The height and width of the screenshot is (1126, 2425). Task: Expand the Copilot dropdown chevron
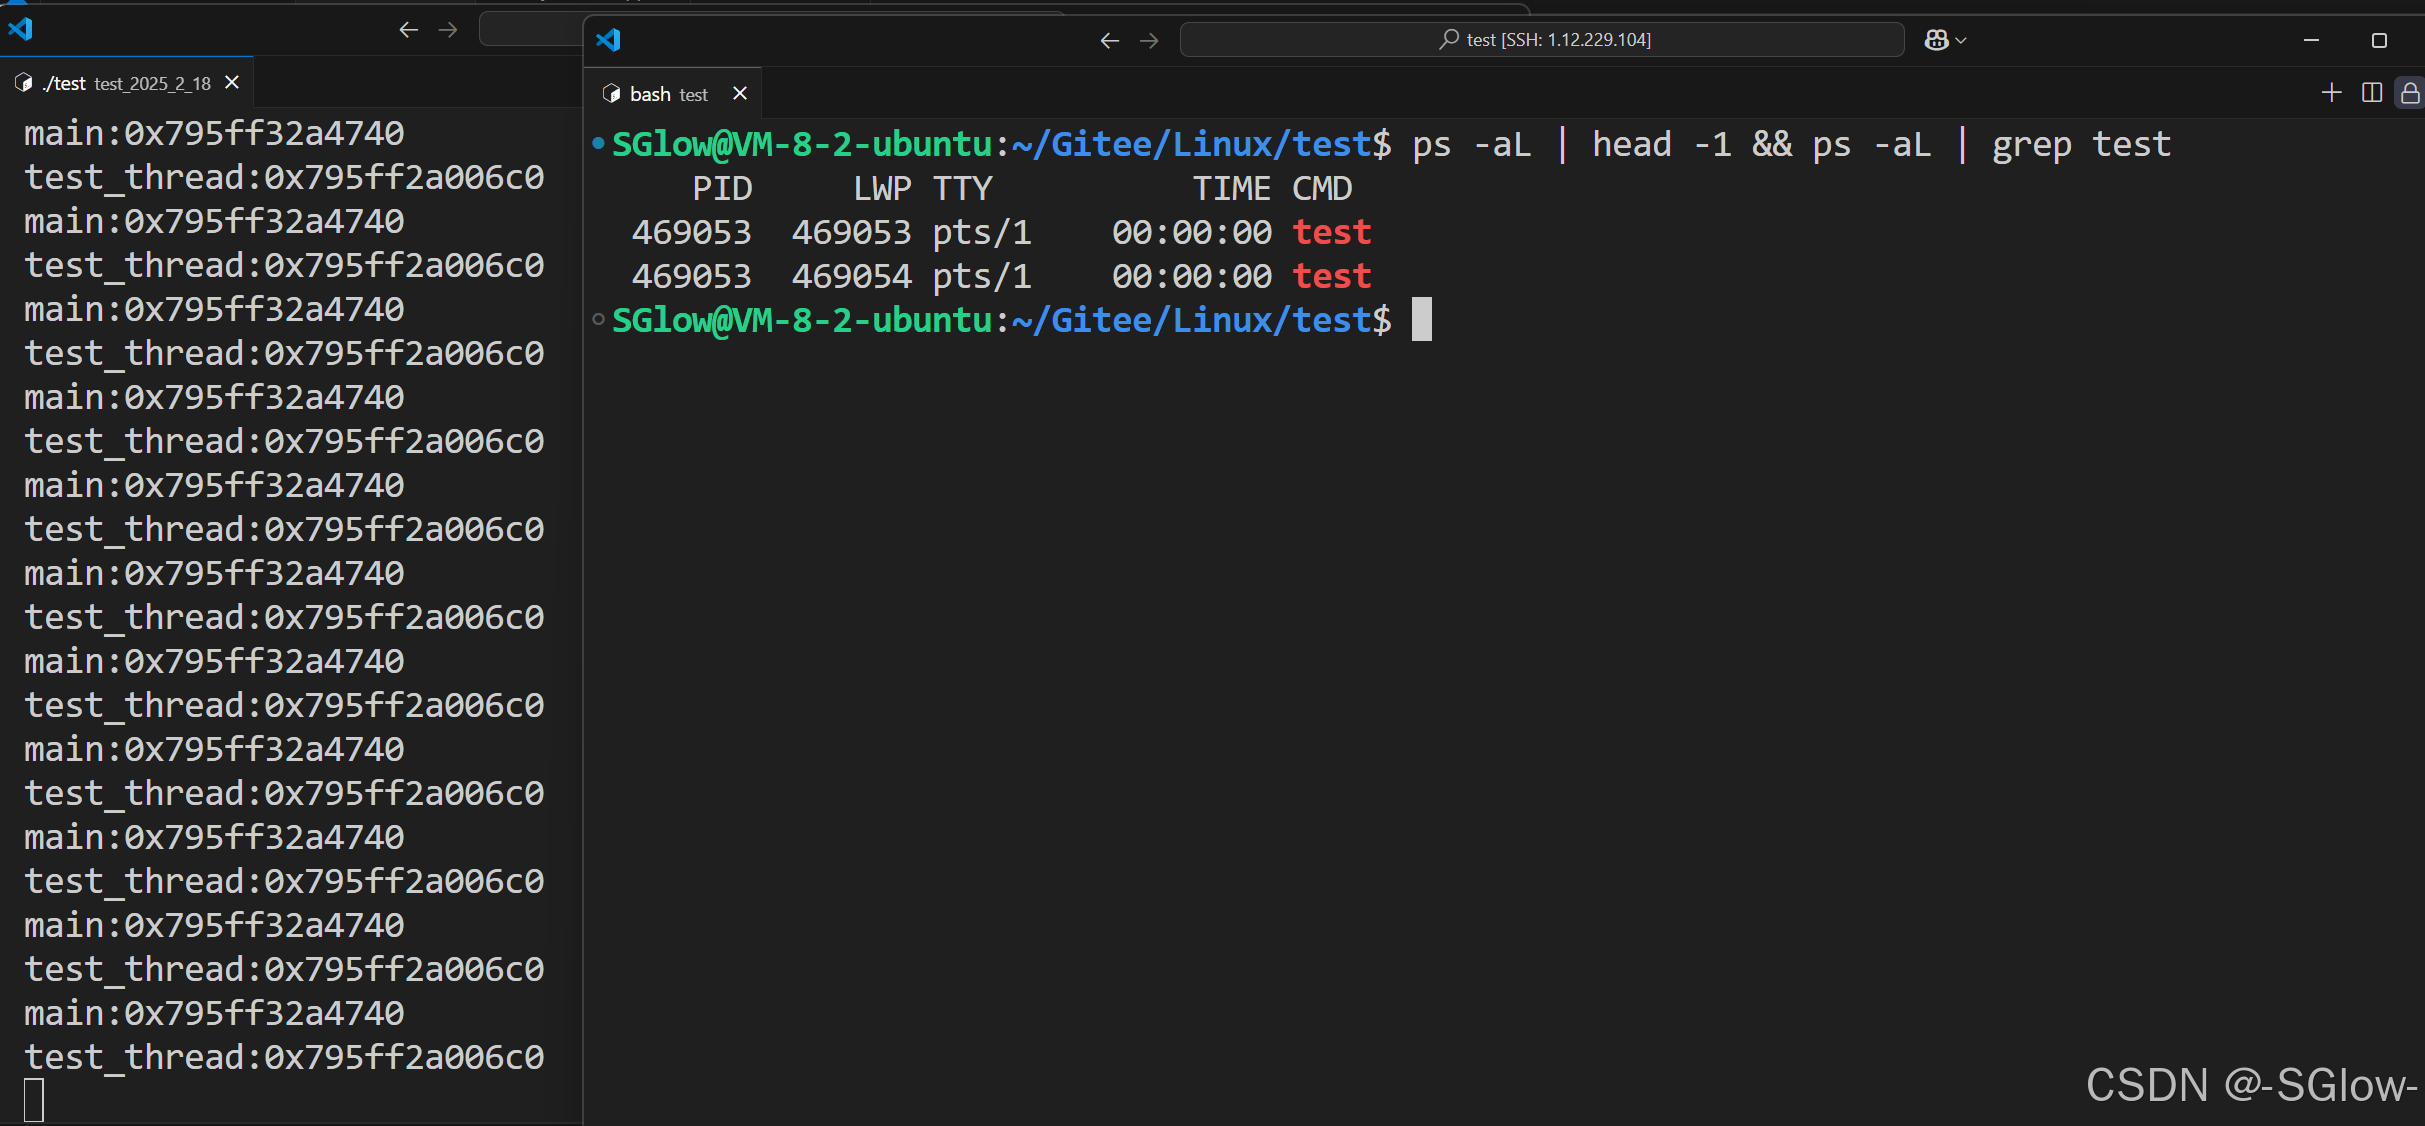pos(1961,41)
